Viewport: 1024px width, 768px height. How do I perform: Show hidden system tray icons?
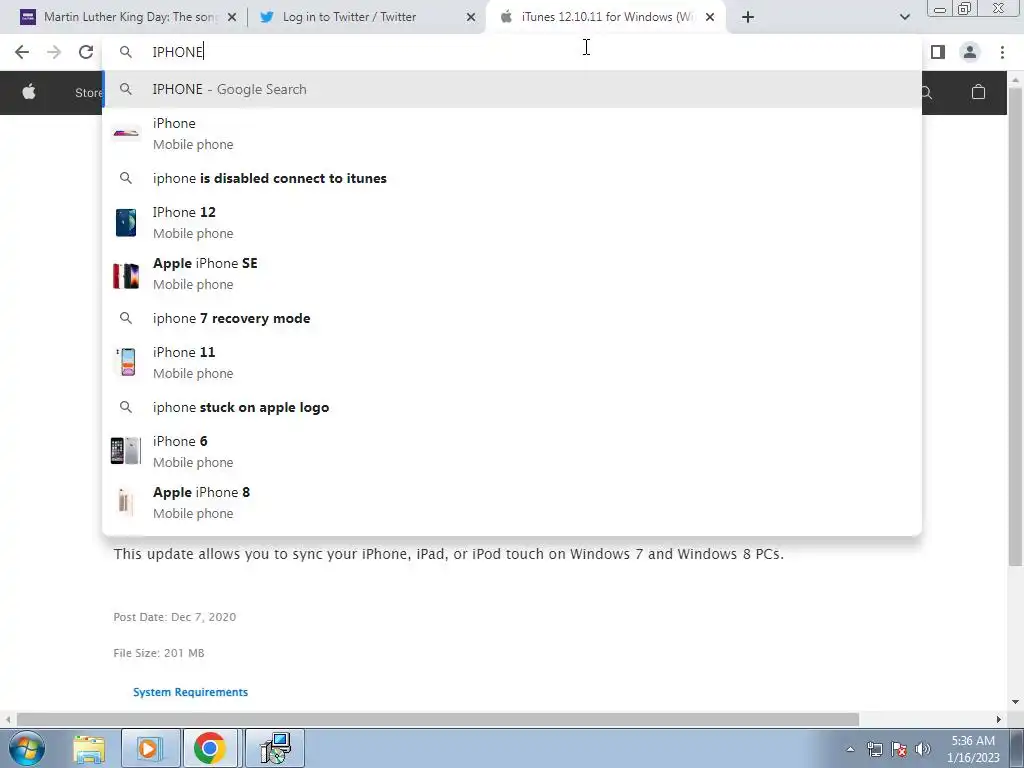[850, 749]
